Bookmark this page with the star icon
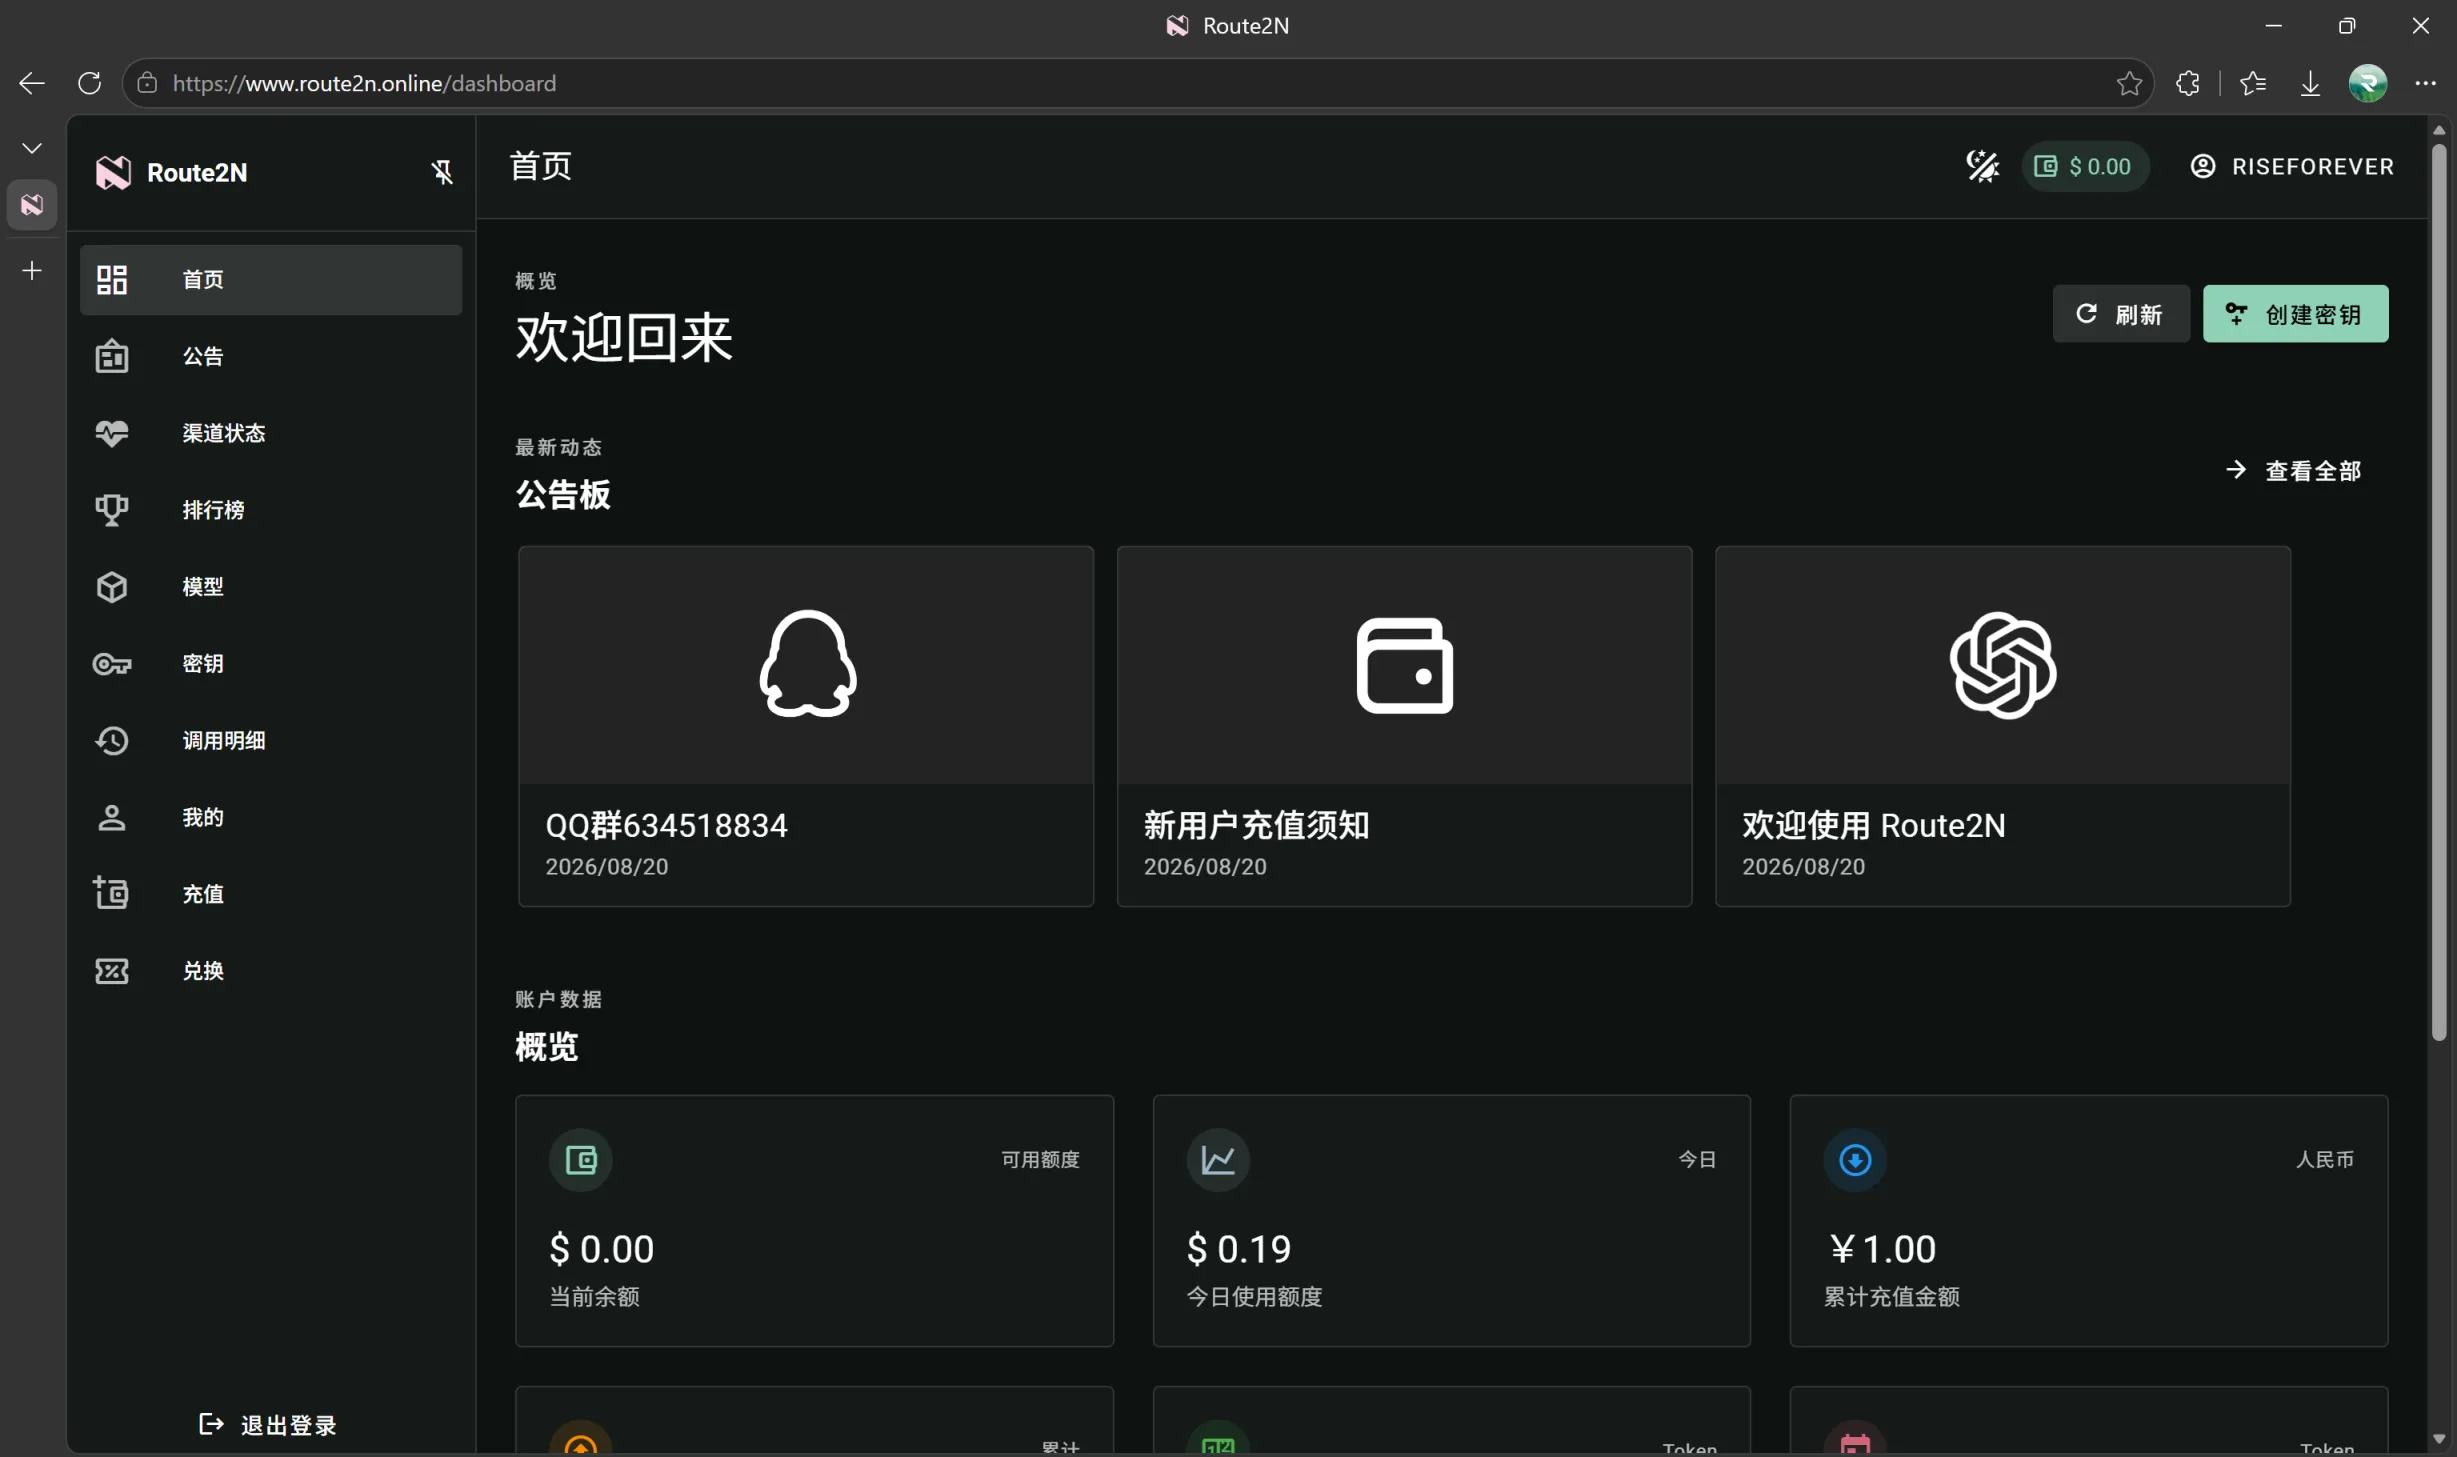Image resolution: width=2457 pixels, height=1457 pixels. [2129, 83]
